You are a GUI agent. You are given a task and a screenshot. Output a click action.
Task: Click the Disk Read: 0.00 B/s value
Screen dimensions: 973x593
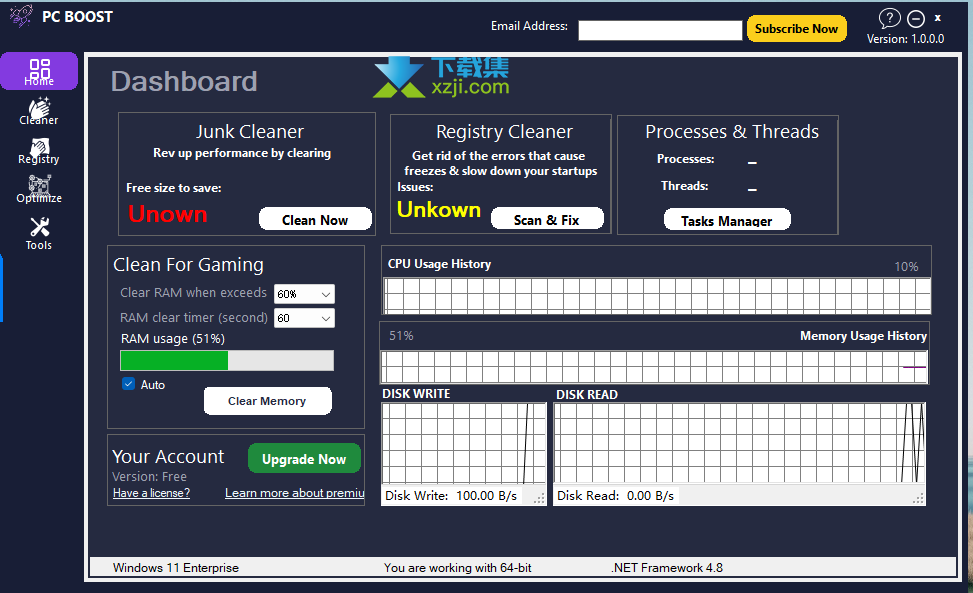click(616, 496)
